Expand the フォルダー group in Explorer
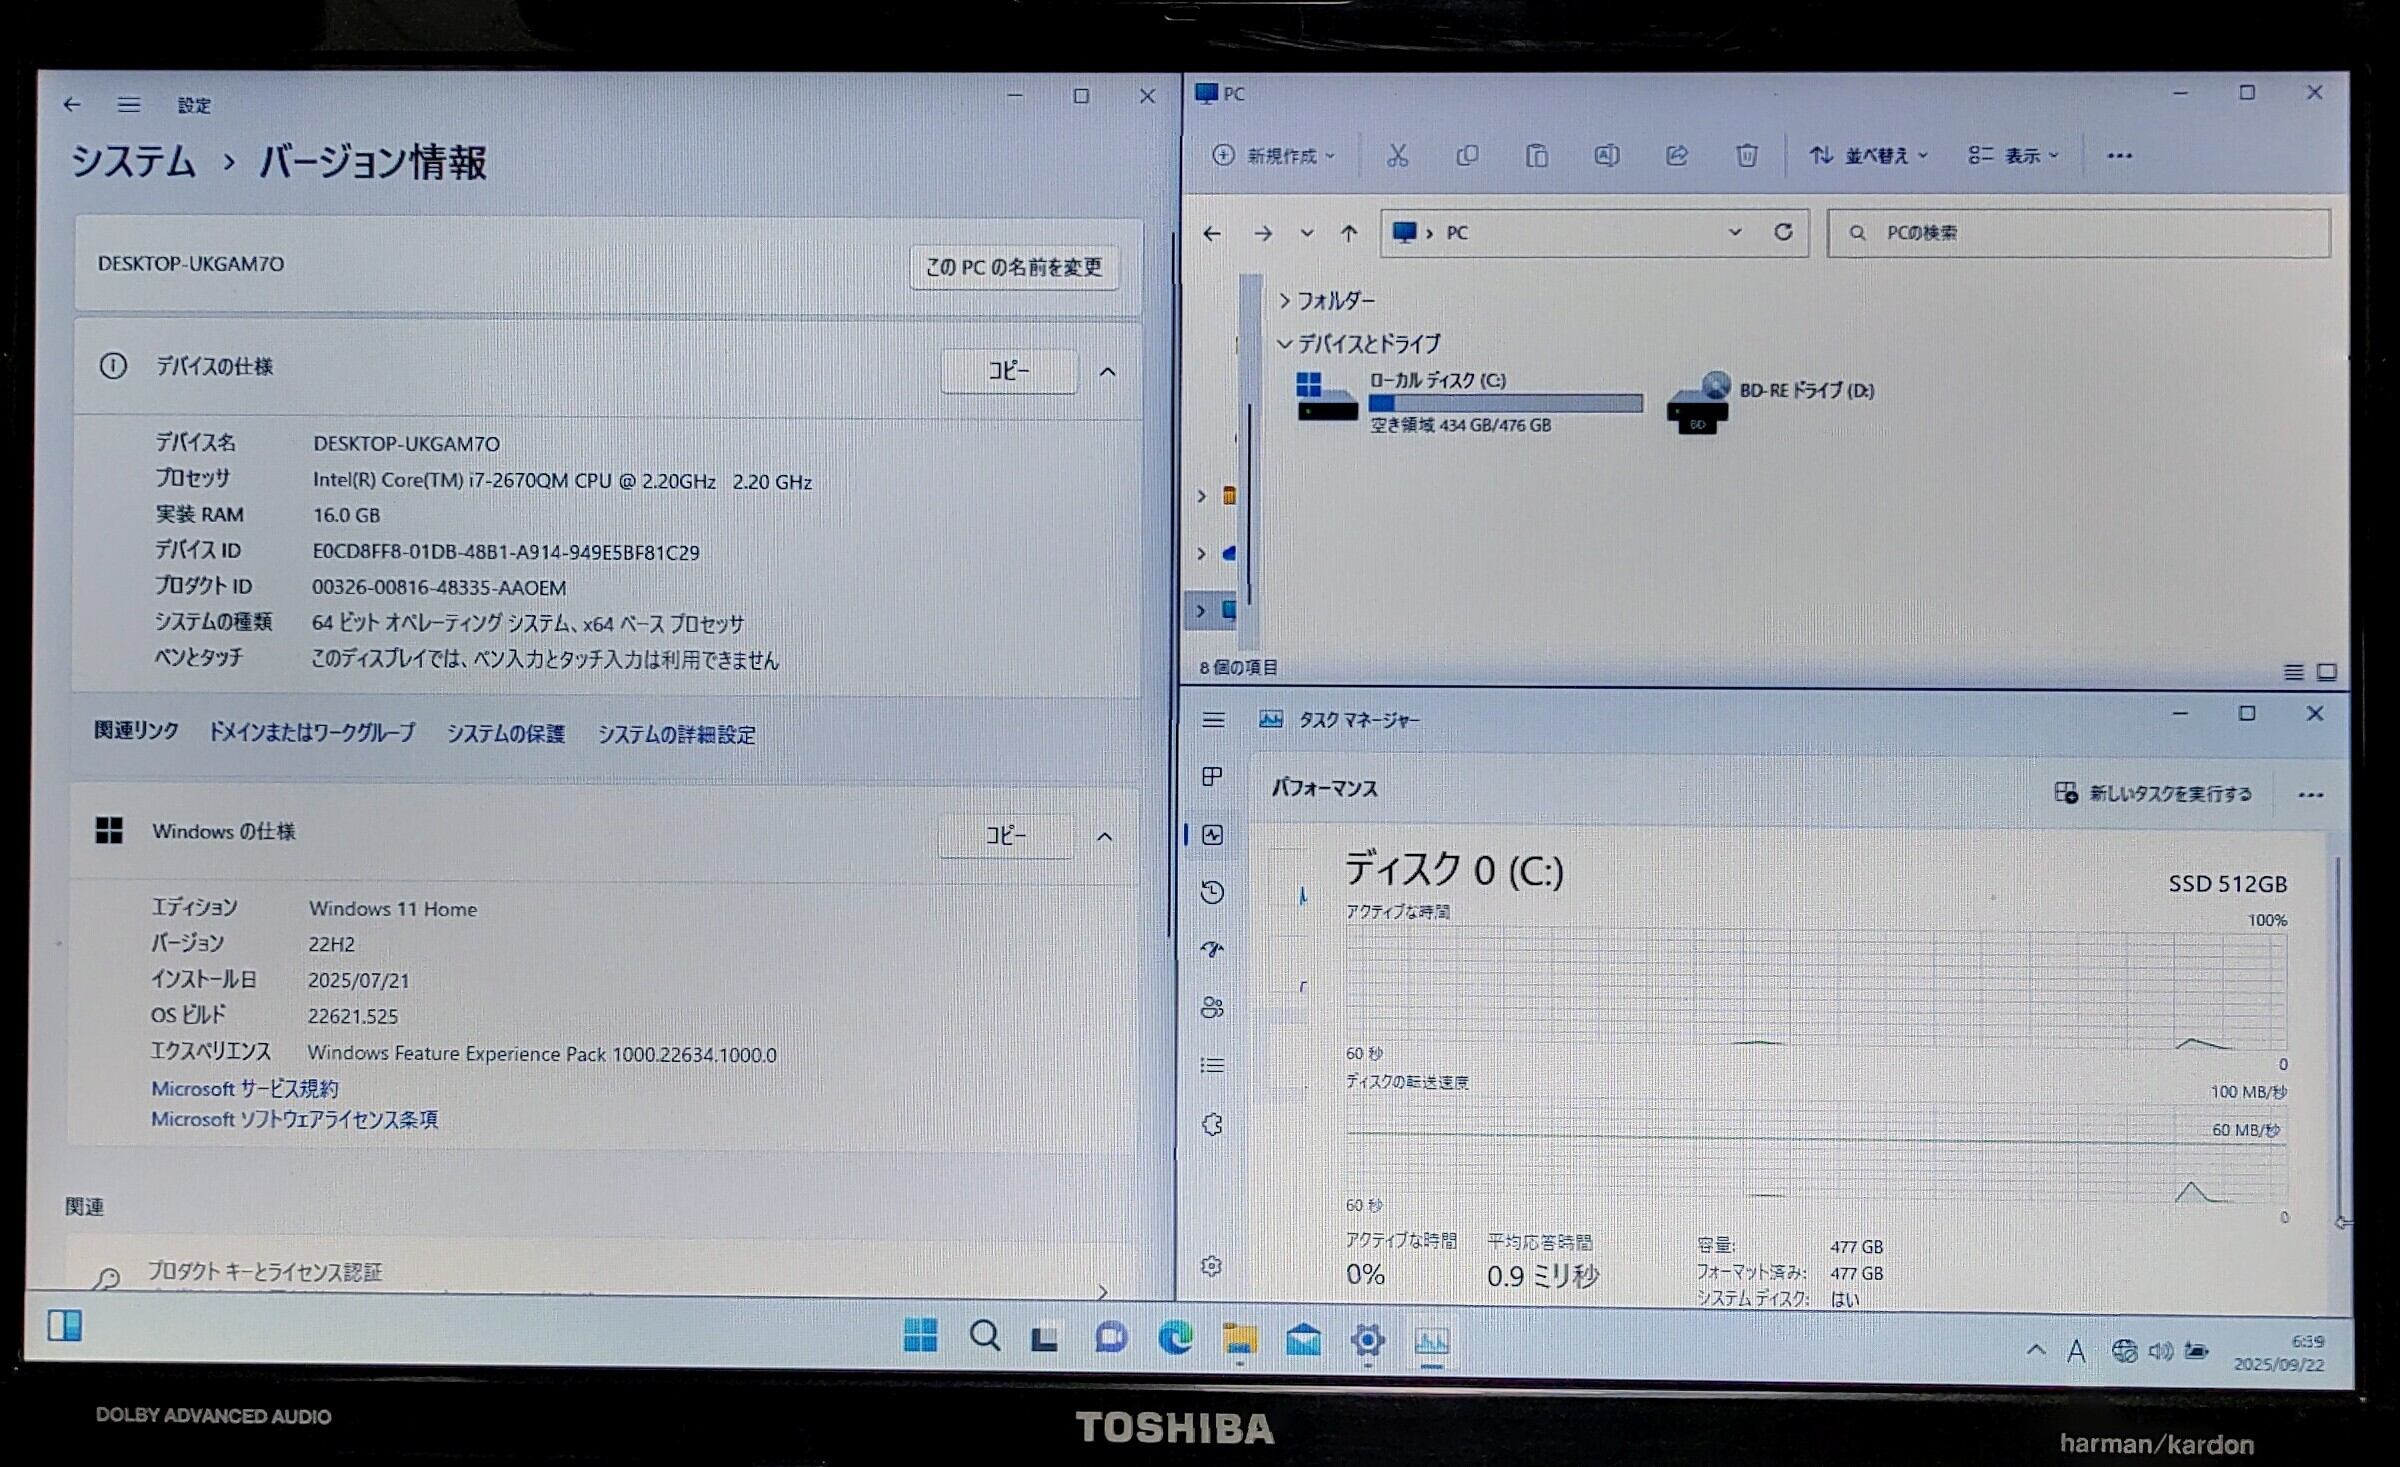Viewport: 2400px width, 1467px height. click(1285, 300)
